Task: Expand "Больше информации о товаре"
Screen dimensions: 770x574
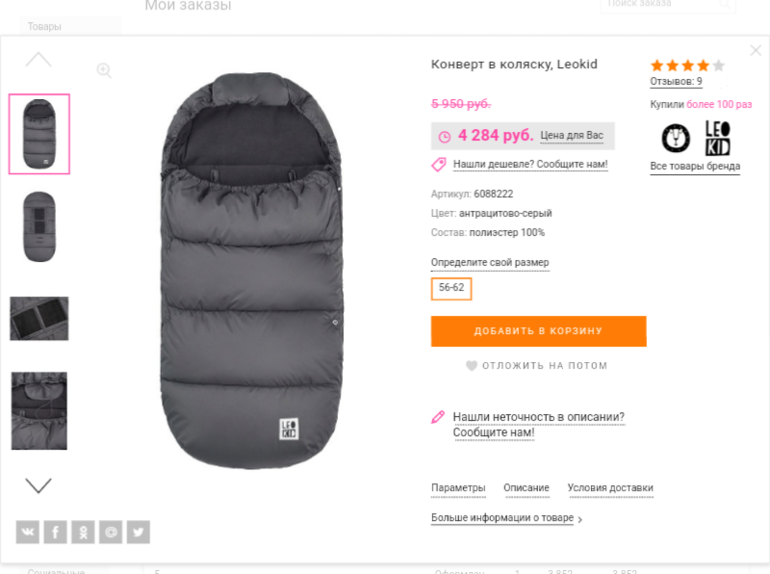Action: pyautogui.click(x=506, y=518)
